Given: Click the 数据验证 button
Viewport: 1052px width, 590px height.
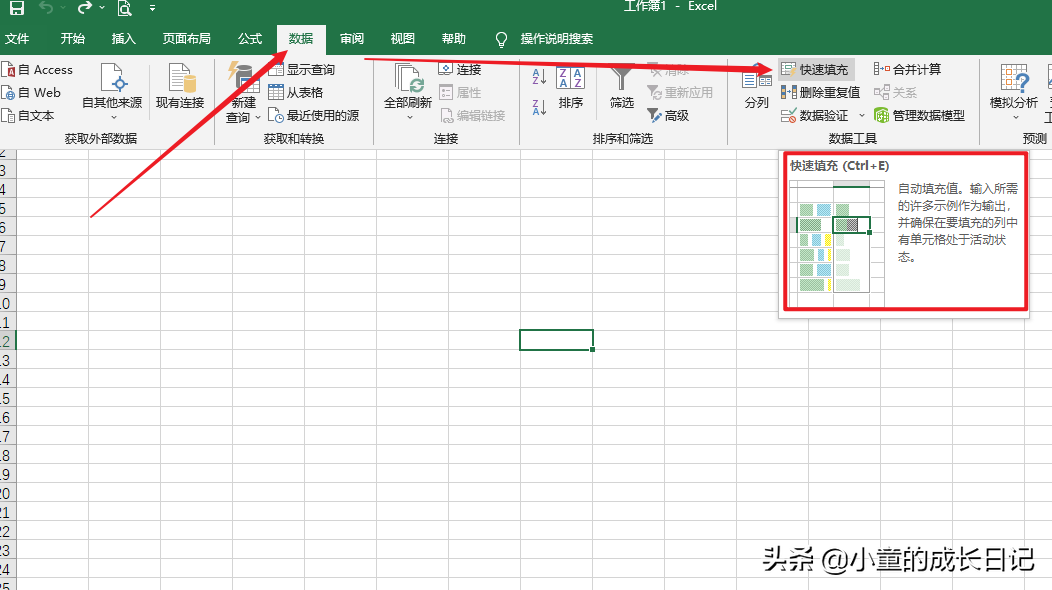Looking at the screenshot, I should (815, 115).
